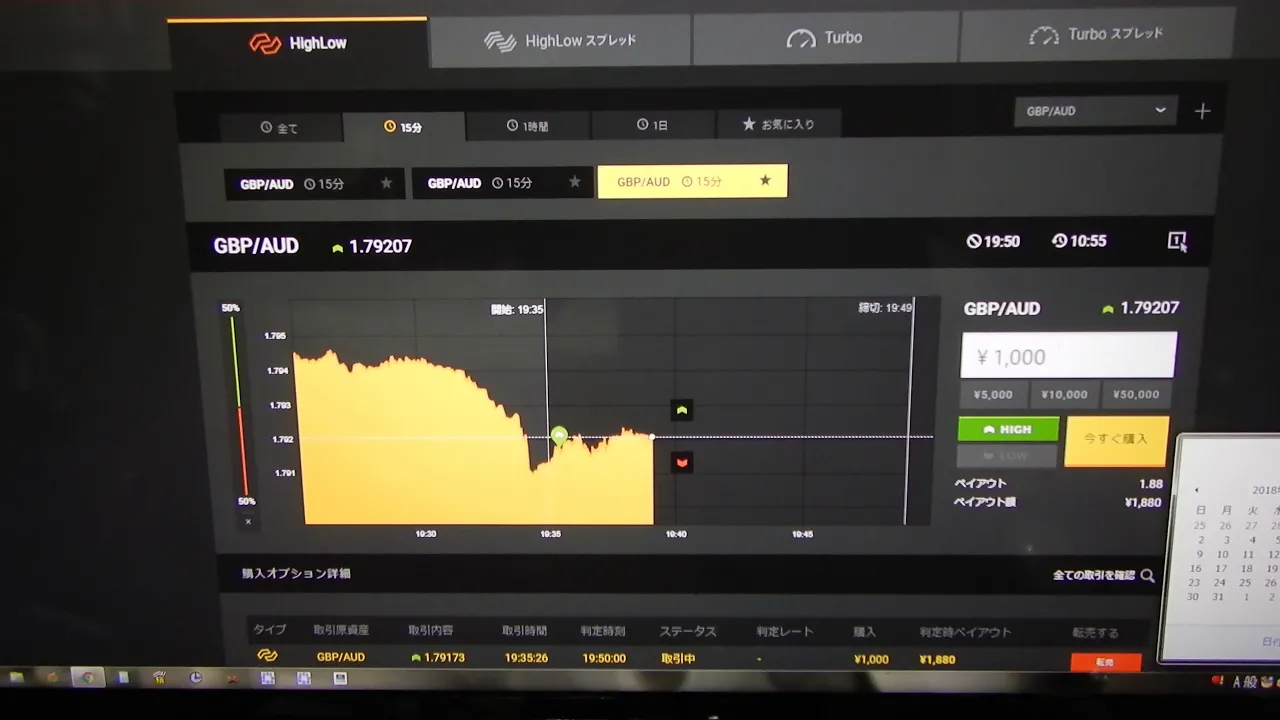Image resolution: width=1280 pixels, height=720 pixels.
Task: Click the orange 転売 sell button
Action: [x=1105, y=662]
